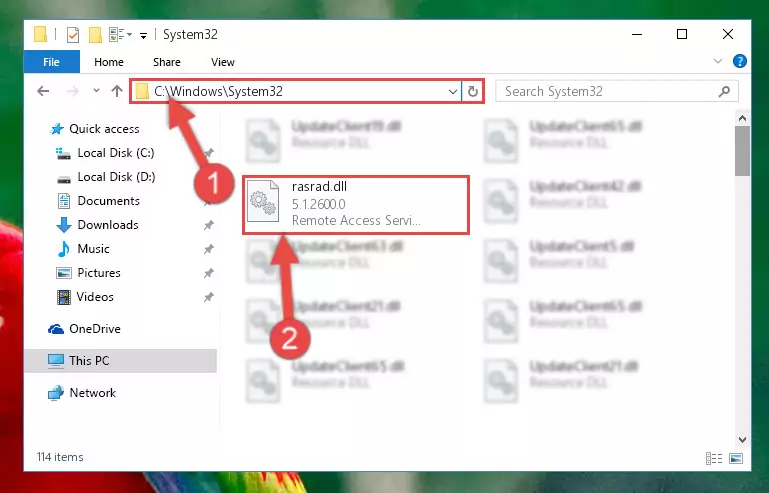Viewport: 769px width, 493px height.
Task: Click the pin icon beside Videos
Action: coord(208,297)
